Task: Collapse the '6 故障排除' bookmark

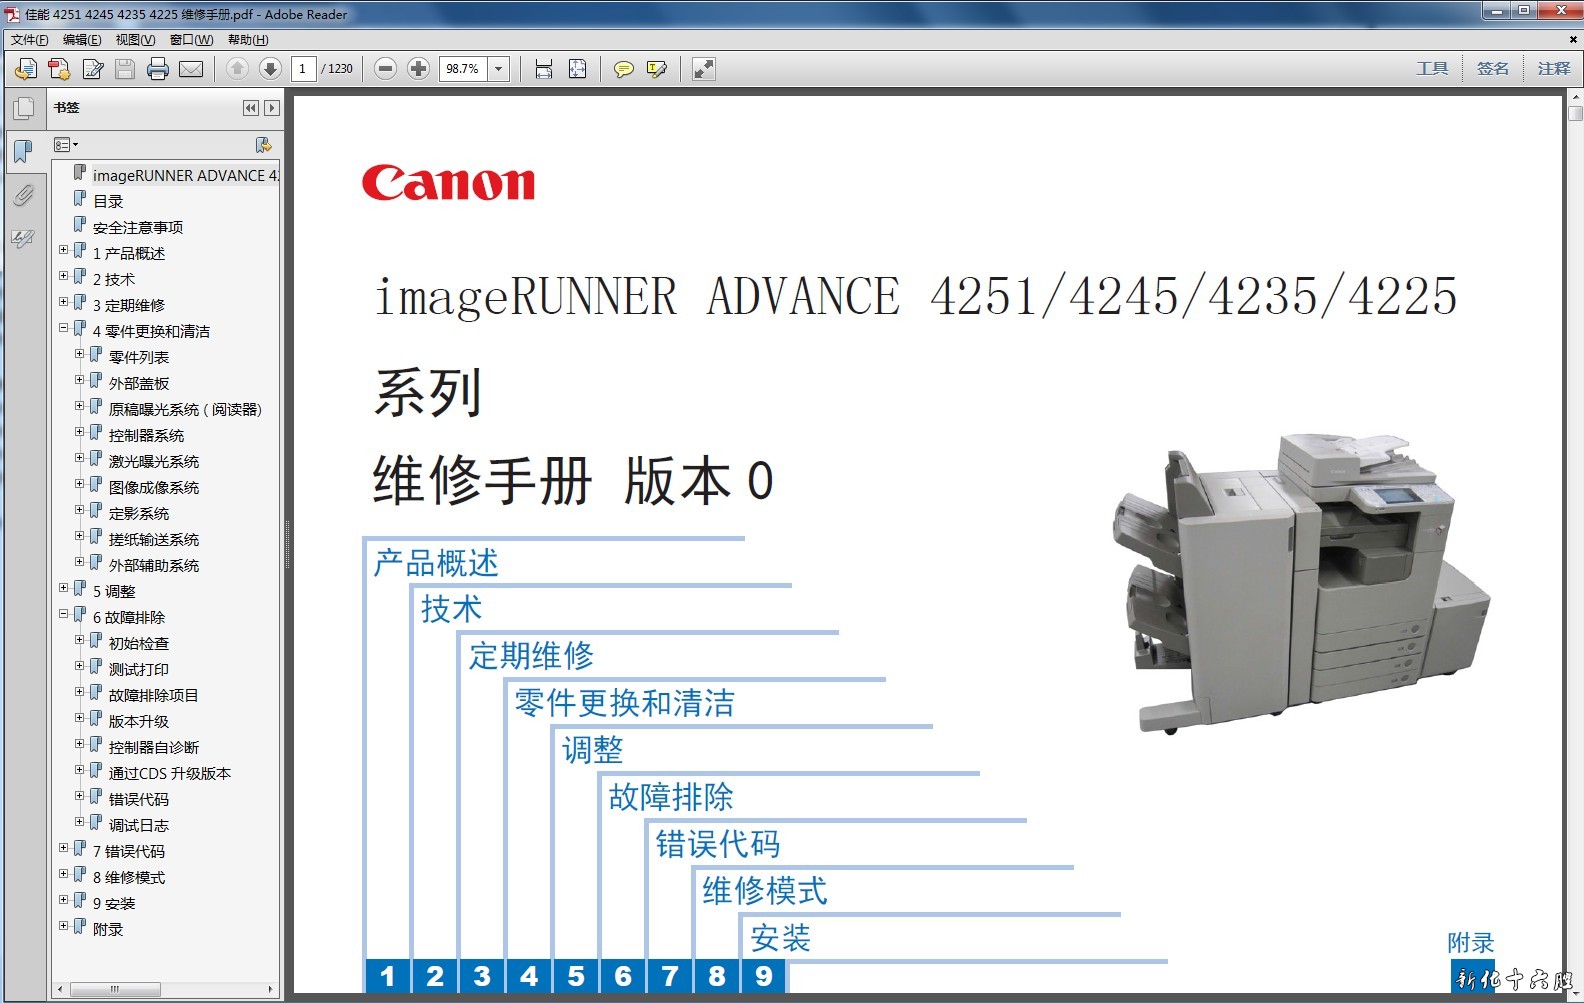Action: [64, 615]
